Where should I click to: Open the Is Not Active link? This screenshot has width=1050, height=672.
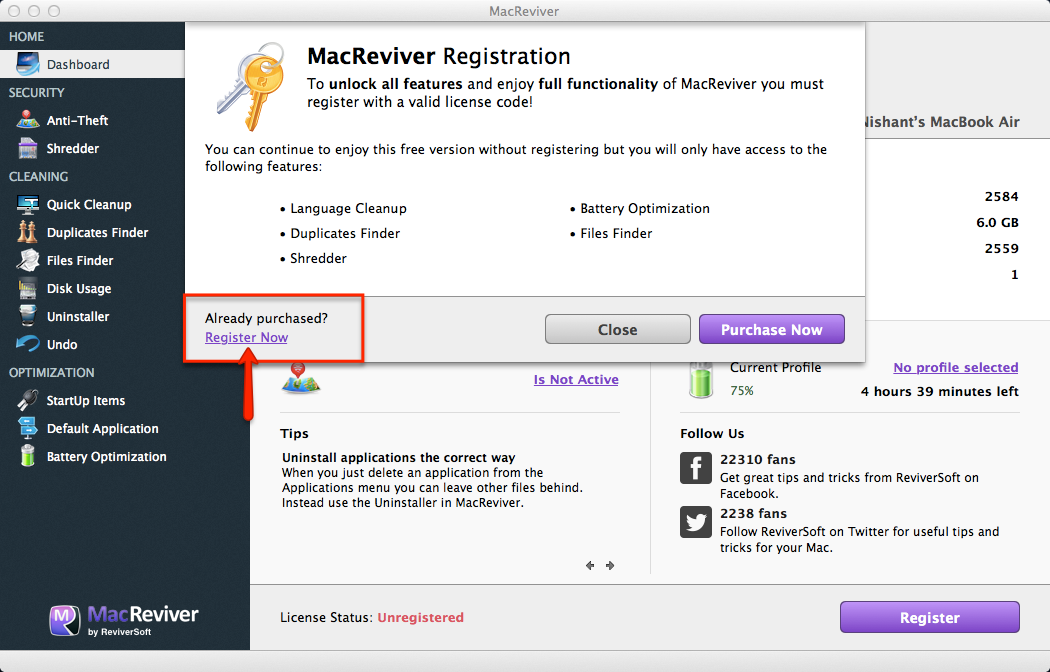pos(576,380)
